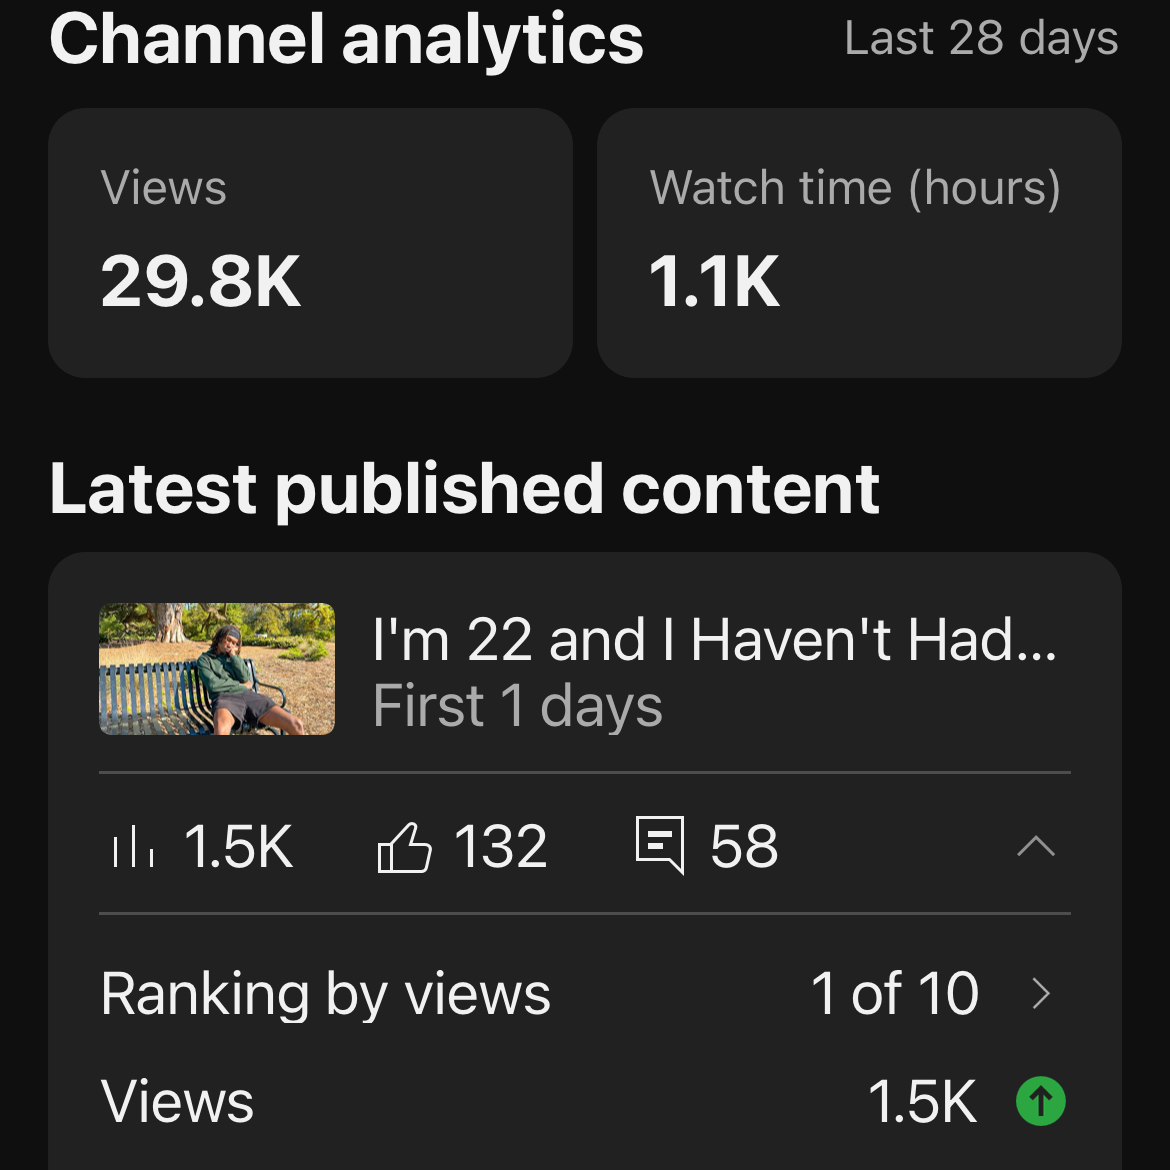Tap the '1 of 10' ranking value
The height and width of the screenshot is (1170, 1170).
pyautogui.click(x=895, y=994)
